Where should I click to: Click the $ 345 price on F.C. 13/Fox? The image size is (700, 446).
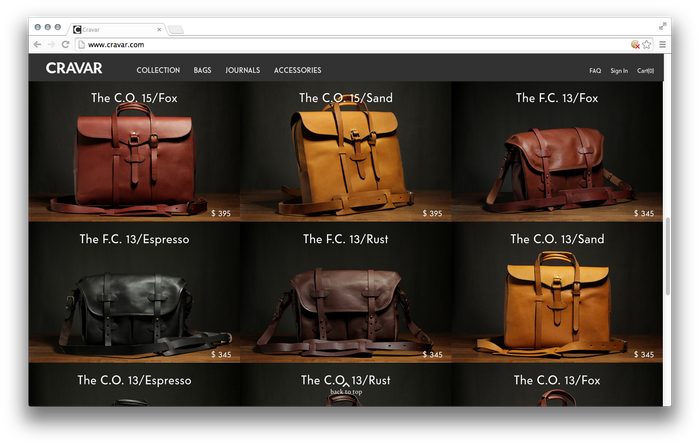pyautogui.click(x=644, y=213)
